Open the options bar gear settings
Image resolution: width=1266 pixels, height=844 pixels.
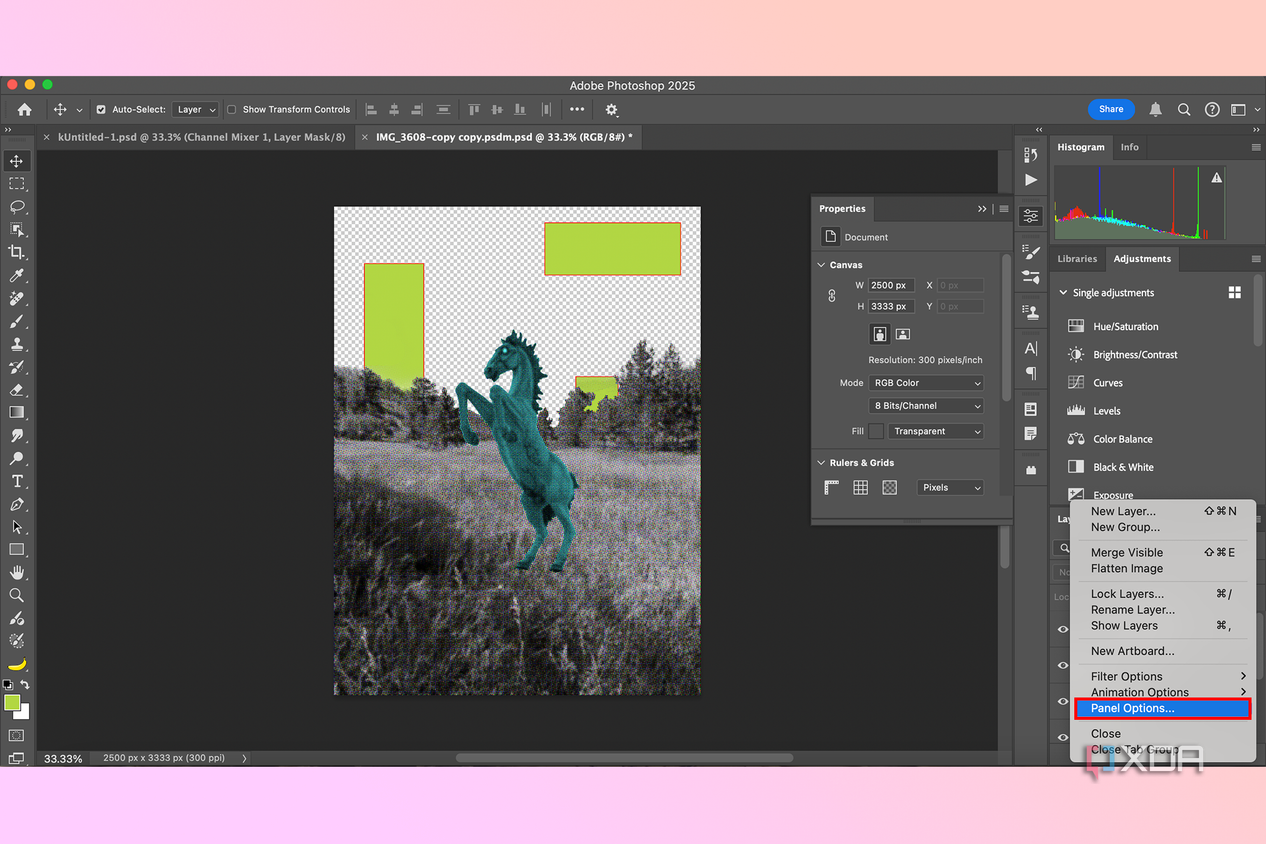pos(612,109)
